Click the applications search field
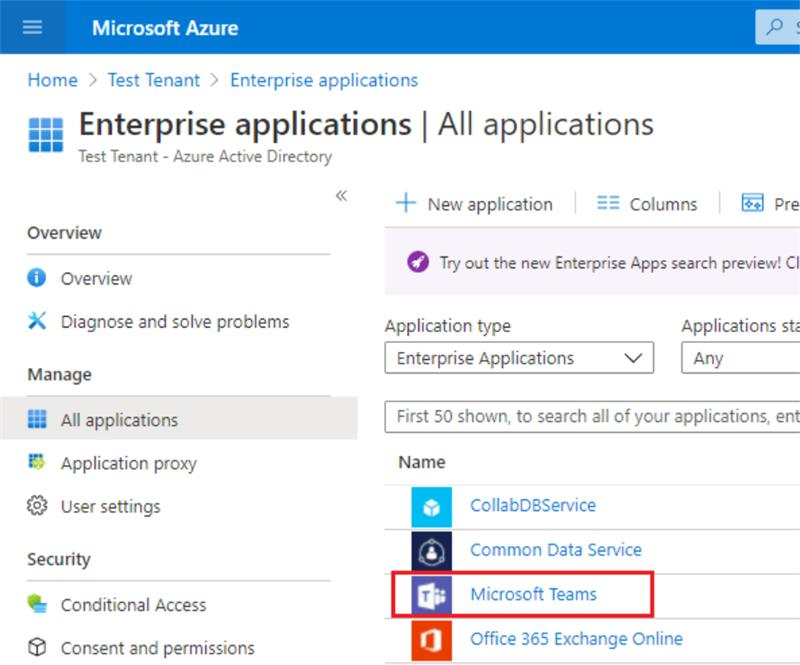800x665 pixels. tap(595, 417)
